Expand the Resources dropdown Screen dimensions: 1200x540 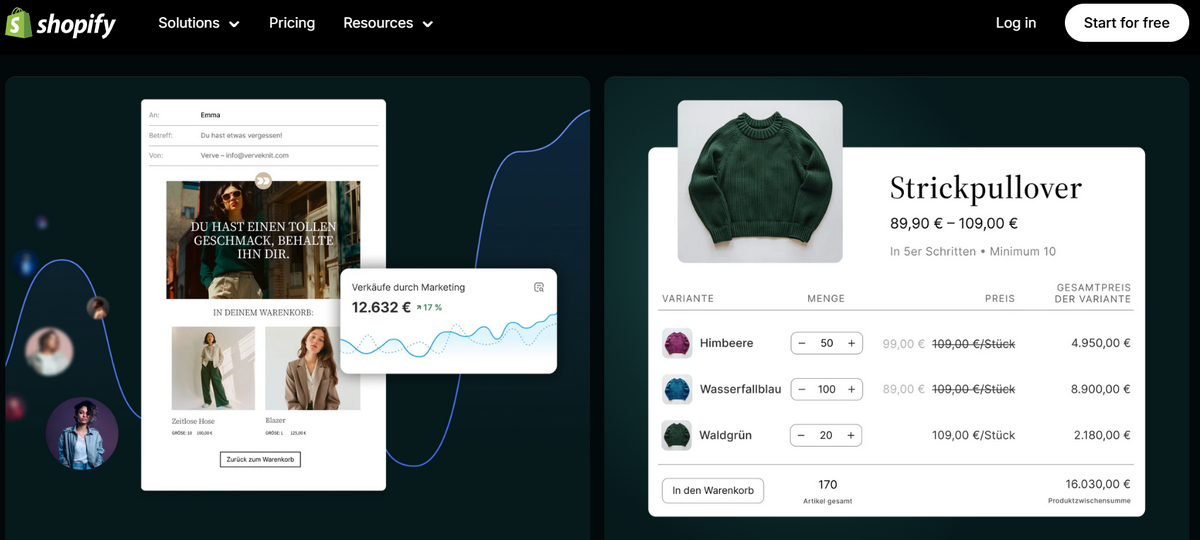click(388, 23)
